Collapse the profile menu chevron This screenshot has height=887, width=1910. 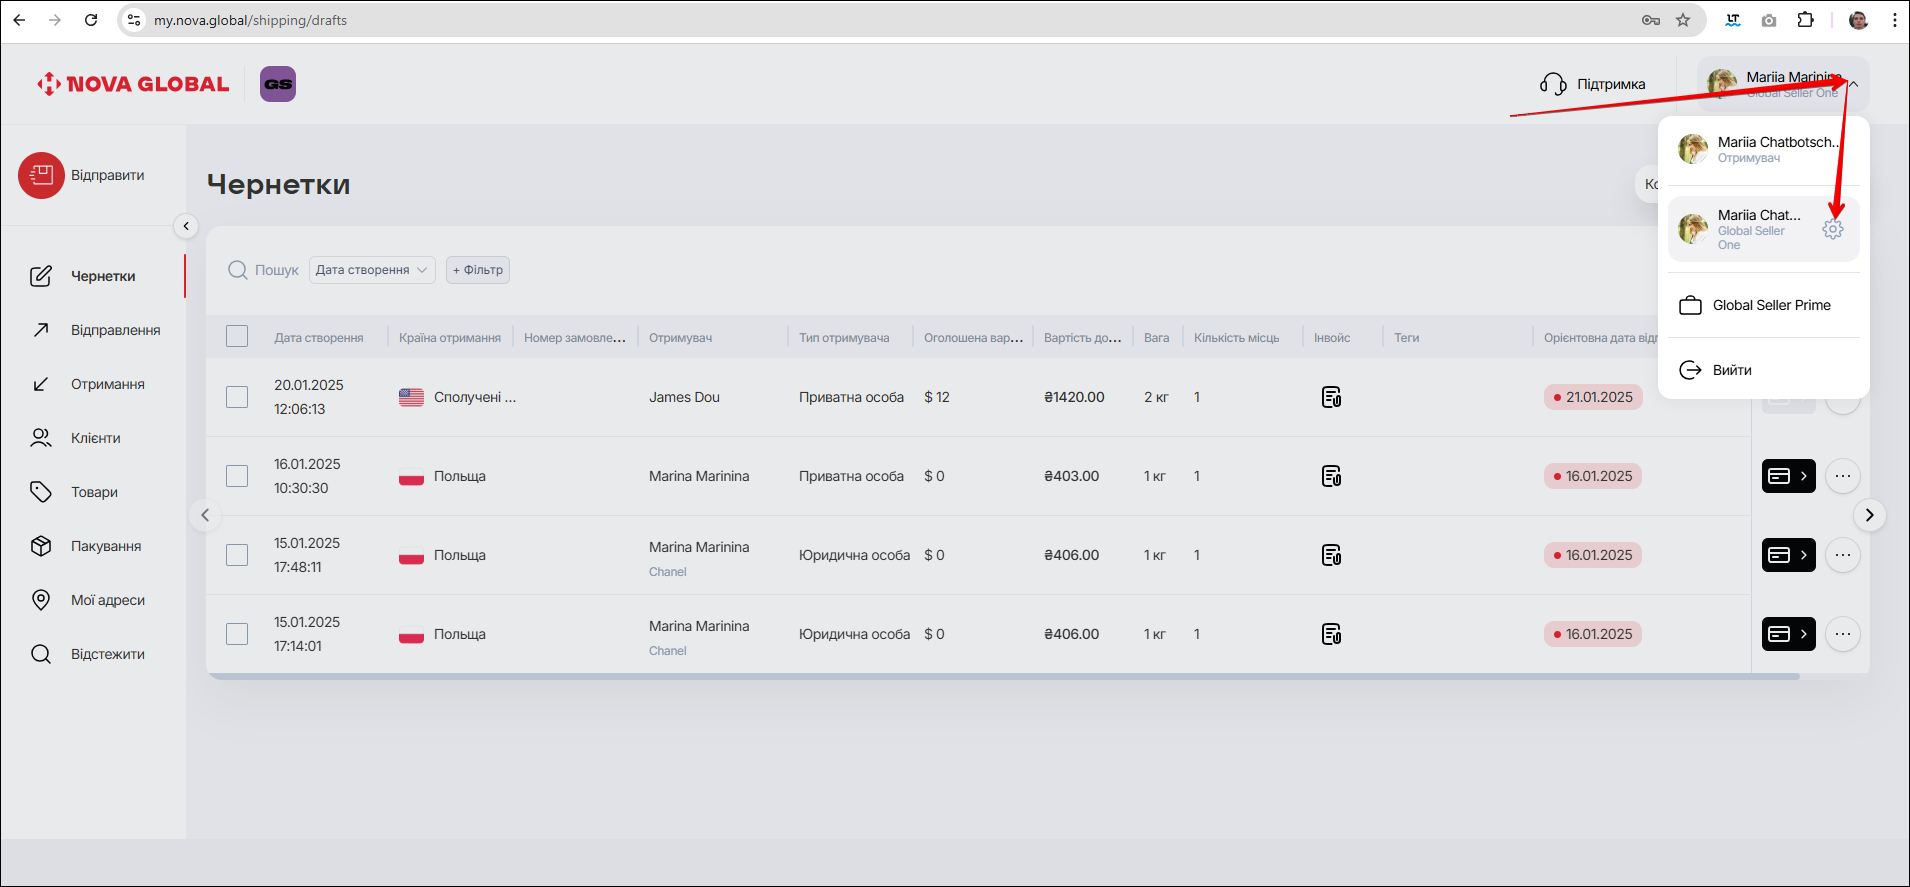[1853, 85]
